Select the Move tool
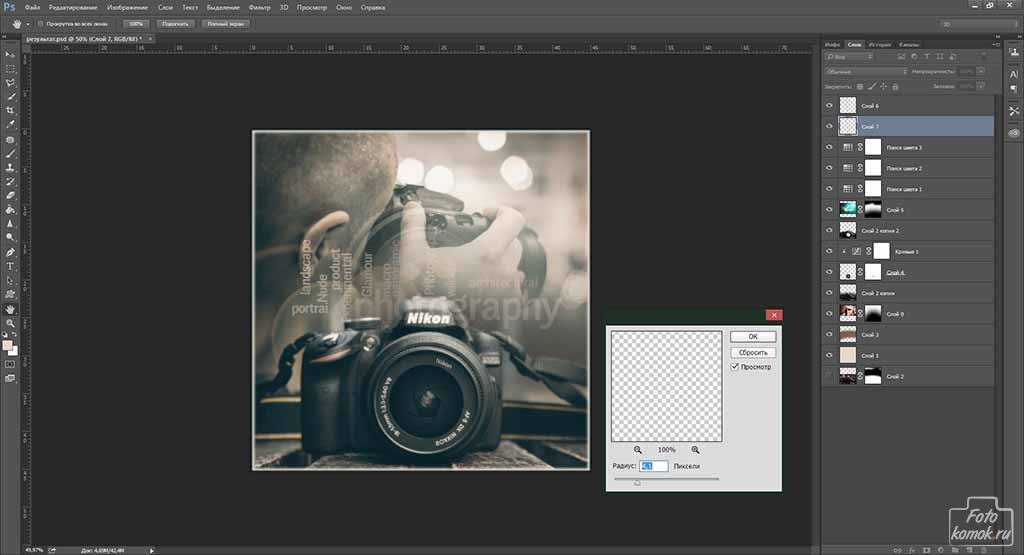Viewport: 1024px width, 555px height. [10, 54]
